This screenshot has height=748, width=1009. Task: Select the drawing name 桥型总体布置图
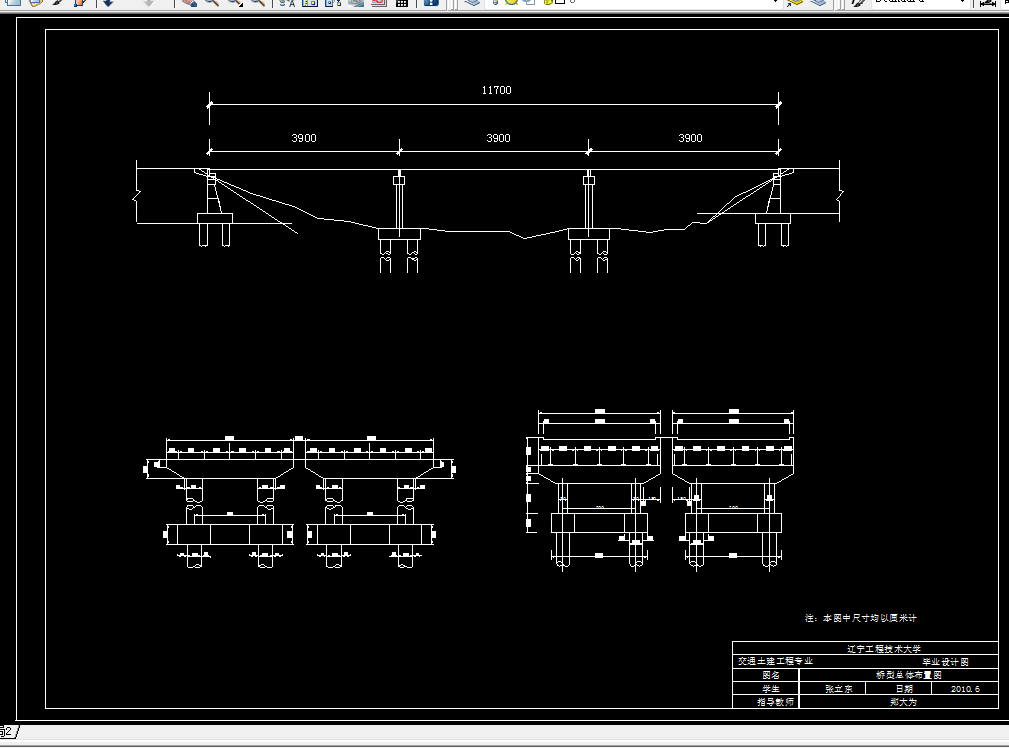(909, 675)
